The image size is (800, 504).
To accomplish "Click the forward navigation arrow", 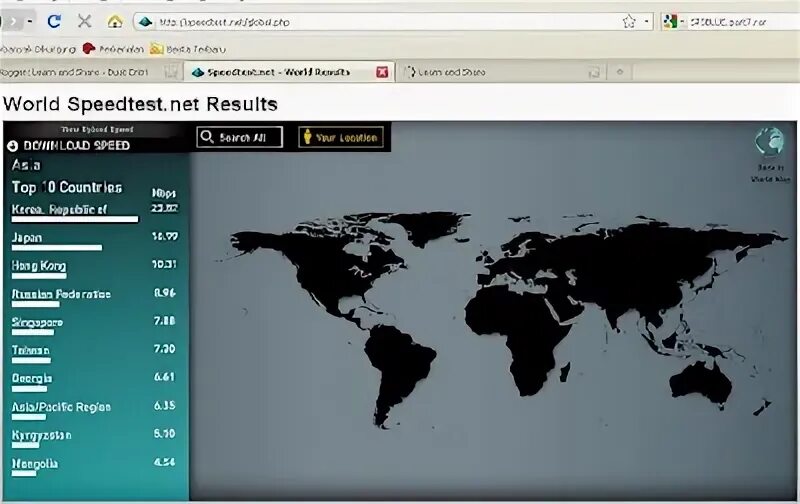I will [x=13, y=21].
